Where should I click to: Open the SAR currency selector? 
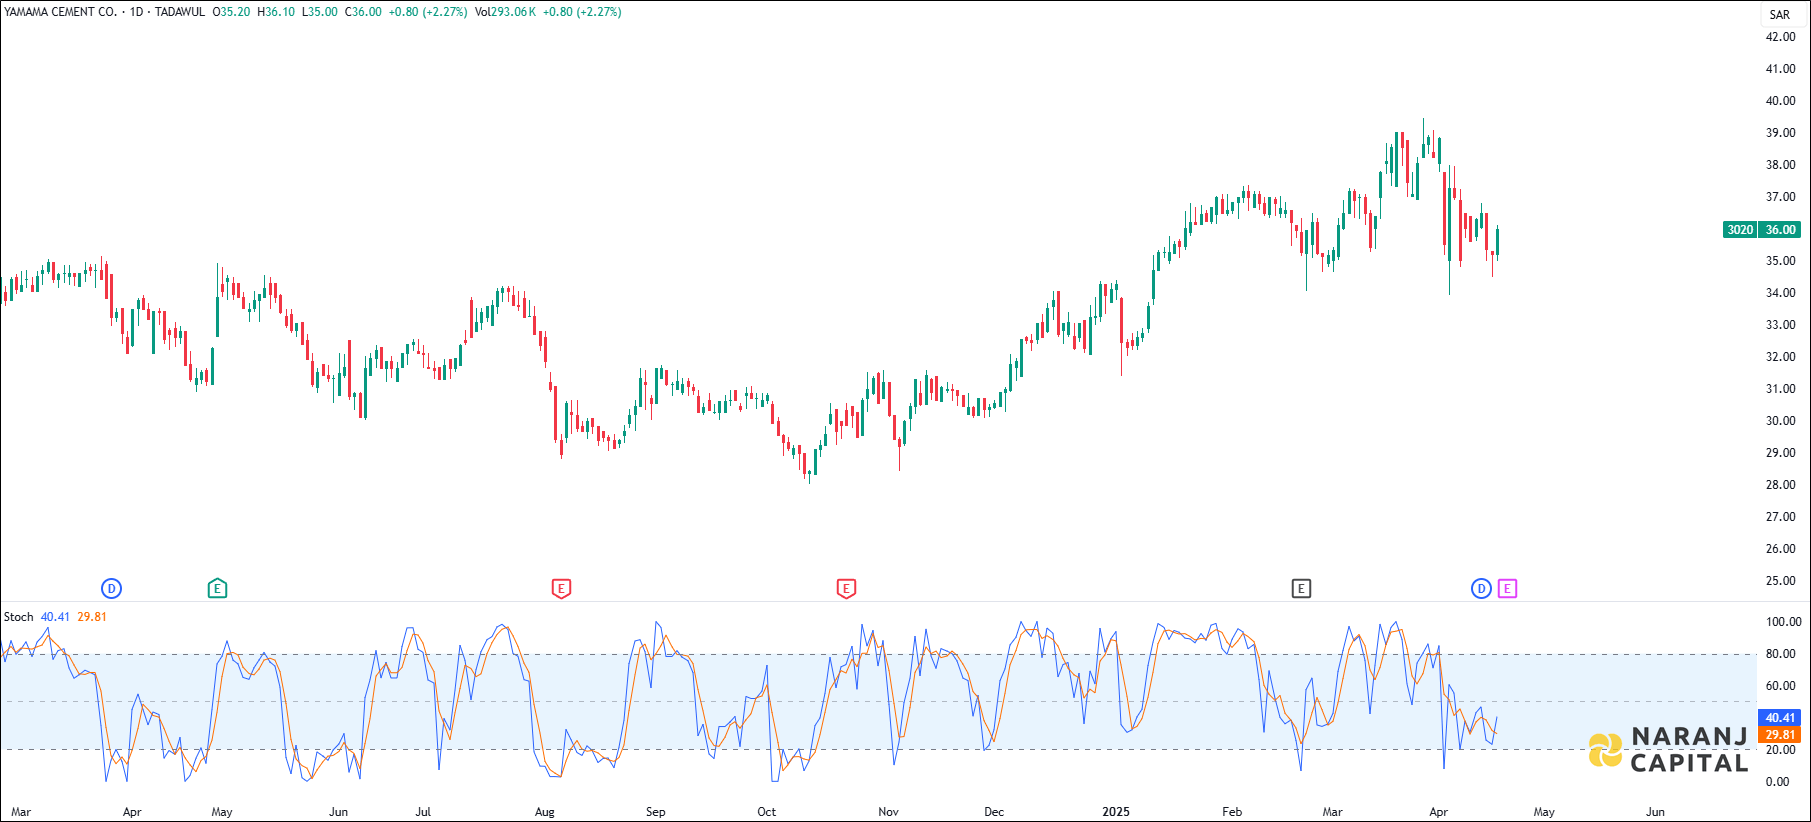tap(1780, 14)
